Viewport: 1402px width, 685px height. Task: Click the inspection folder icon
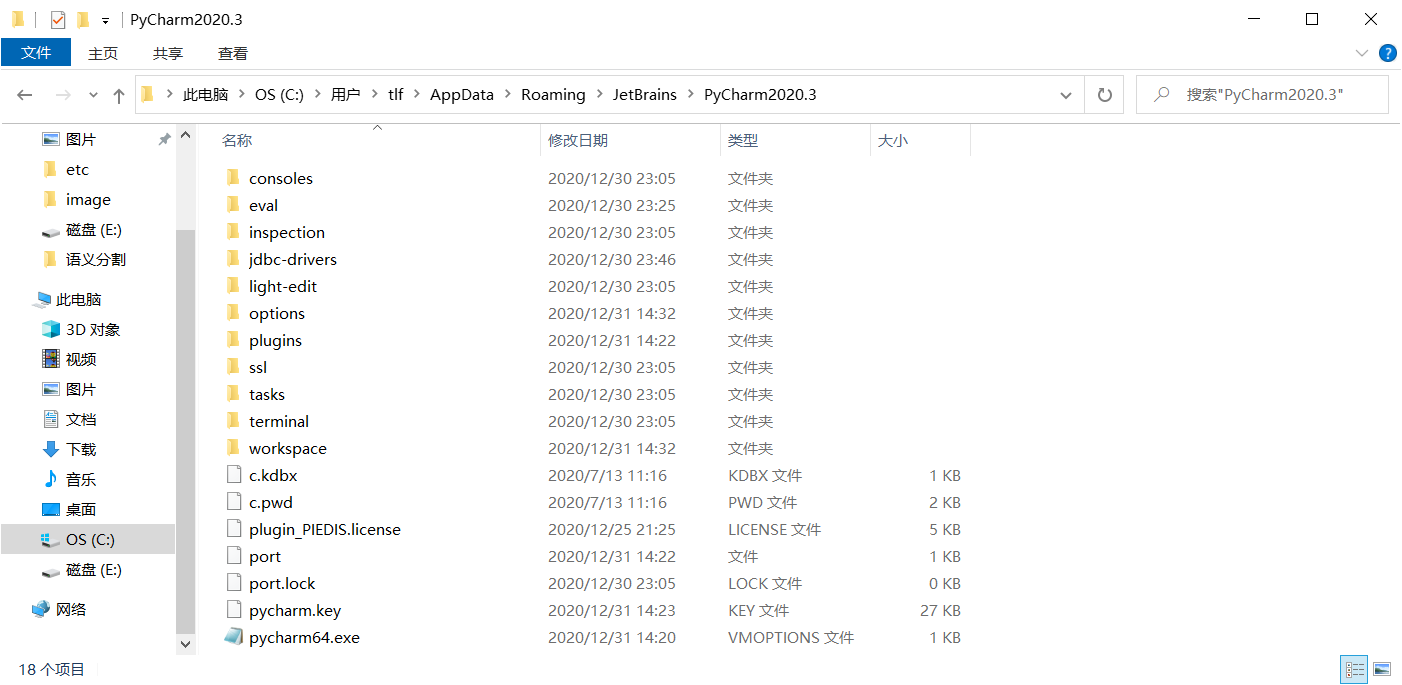[233, 232]
